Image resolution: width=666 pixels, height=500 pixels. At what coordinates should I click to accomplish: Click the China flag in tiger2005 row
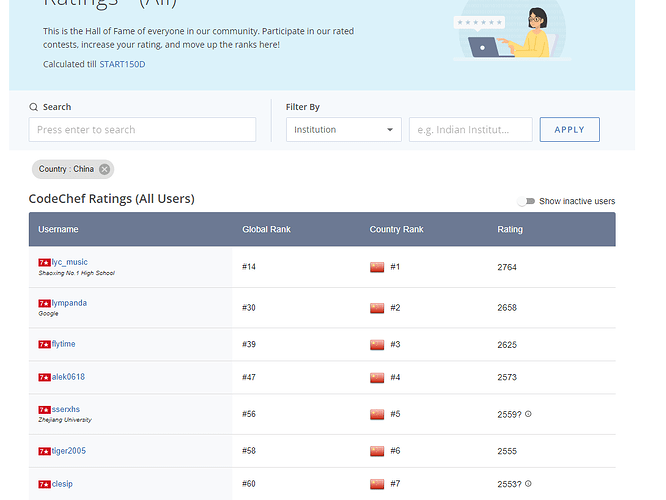click(x=377, y=451)
